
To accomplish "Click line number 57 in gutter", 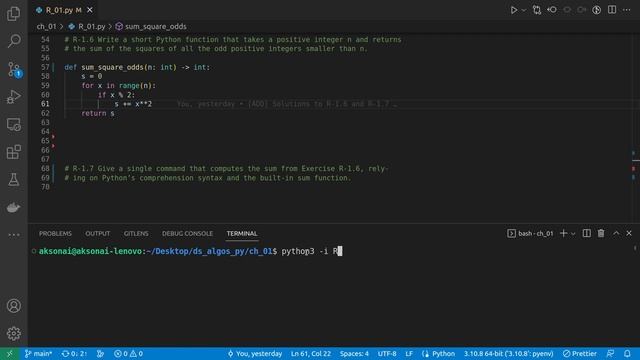I will point(45,67).
